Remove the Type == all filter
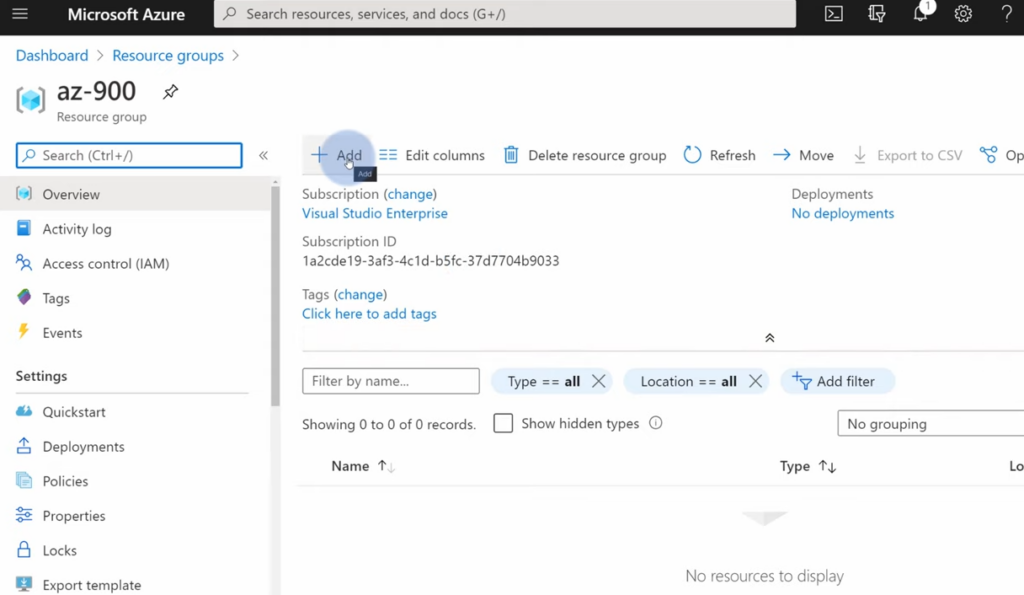 click(x=598, y=381)
